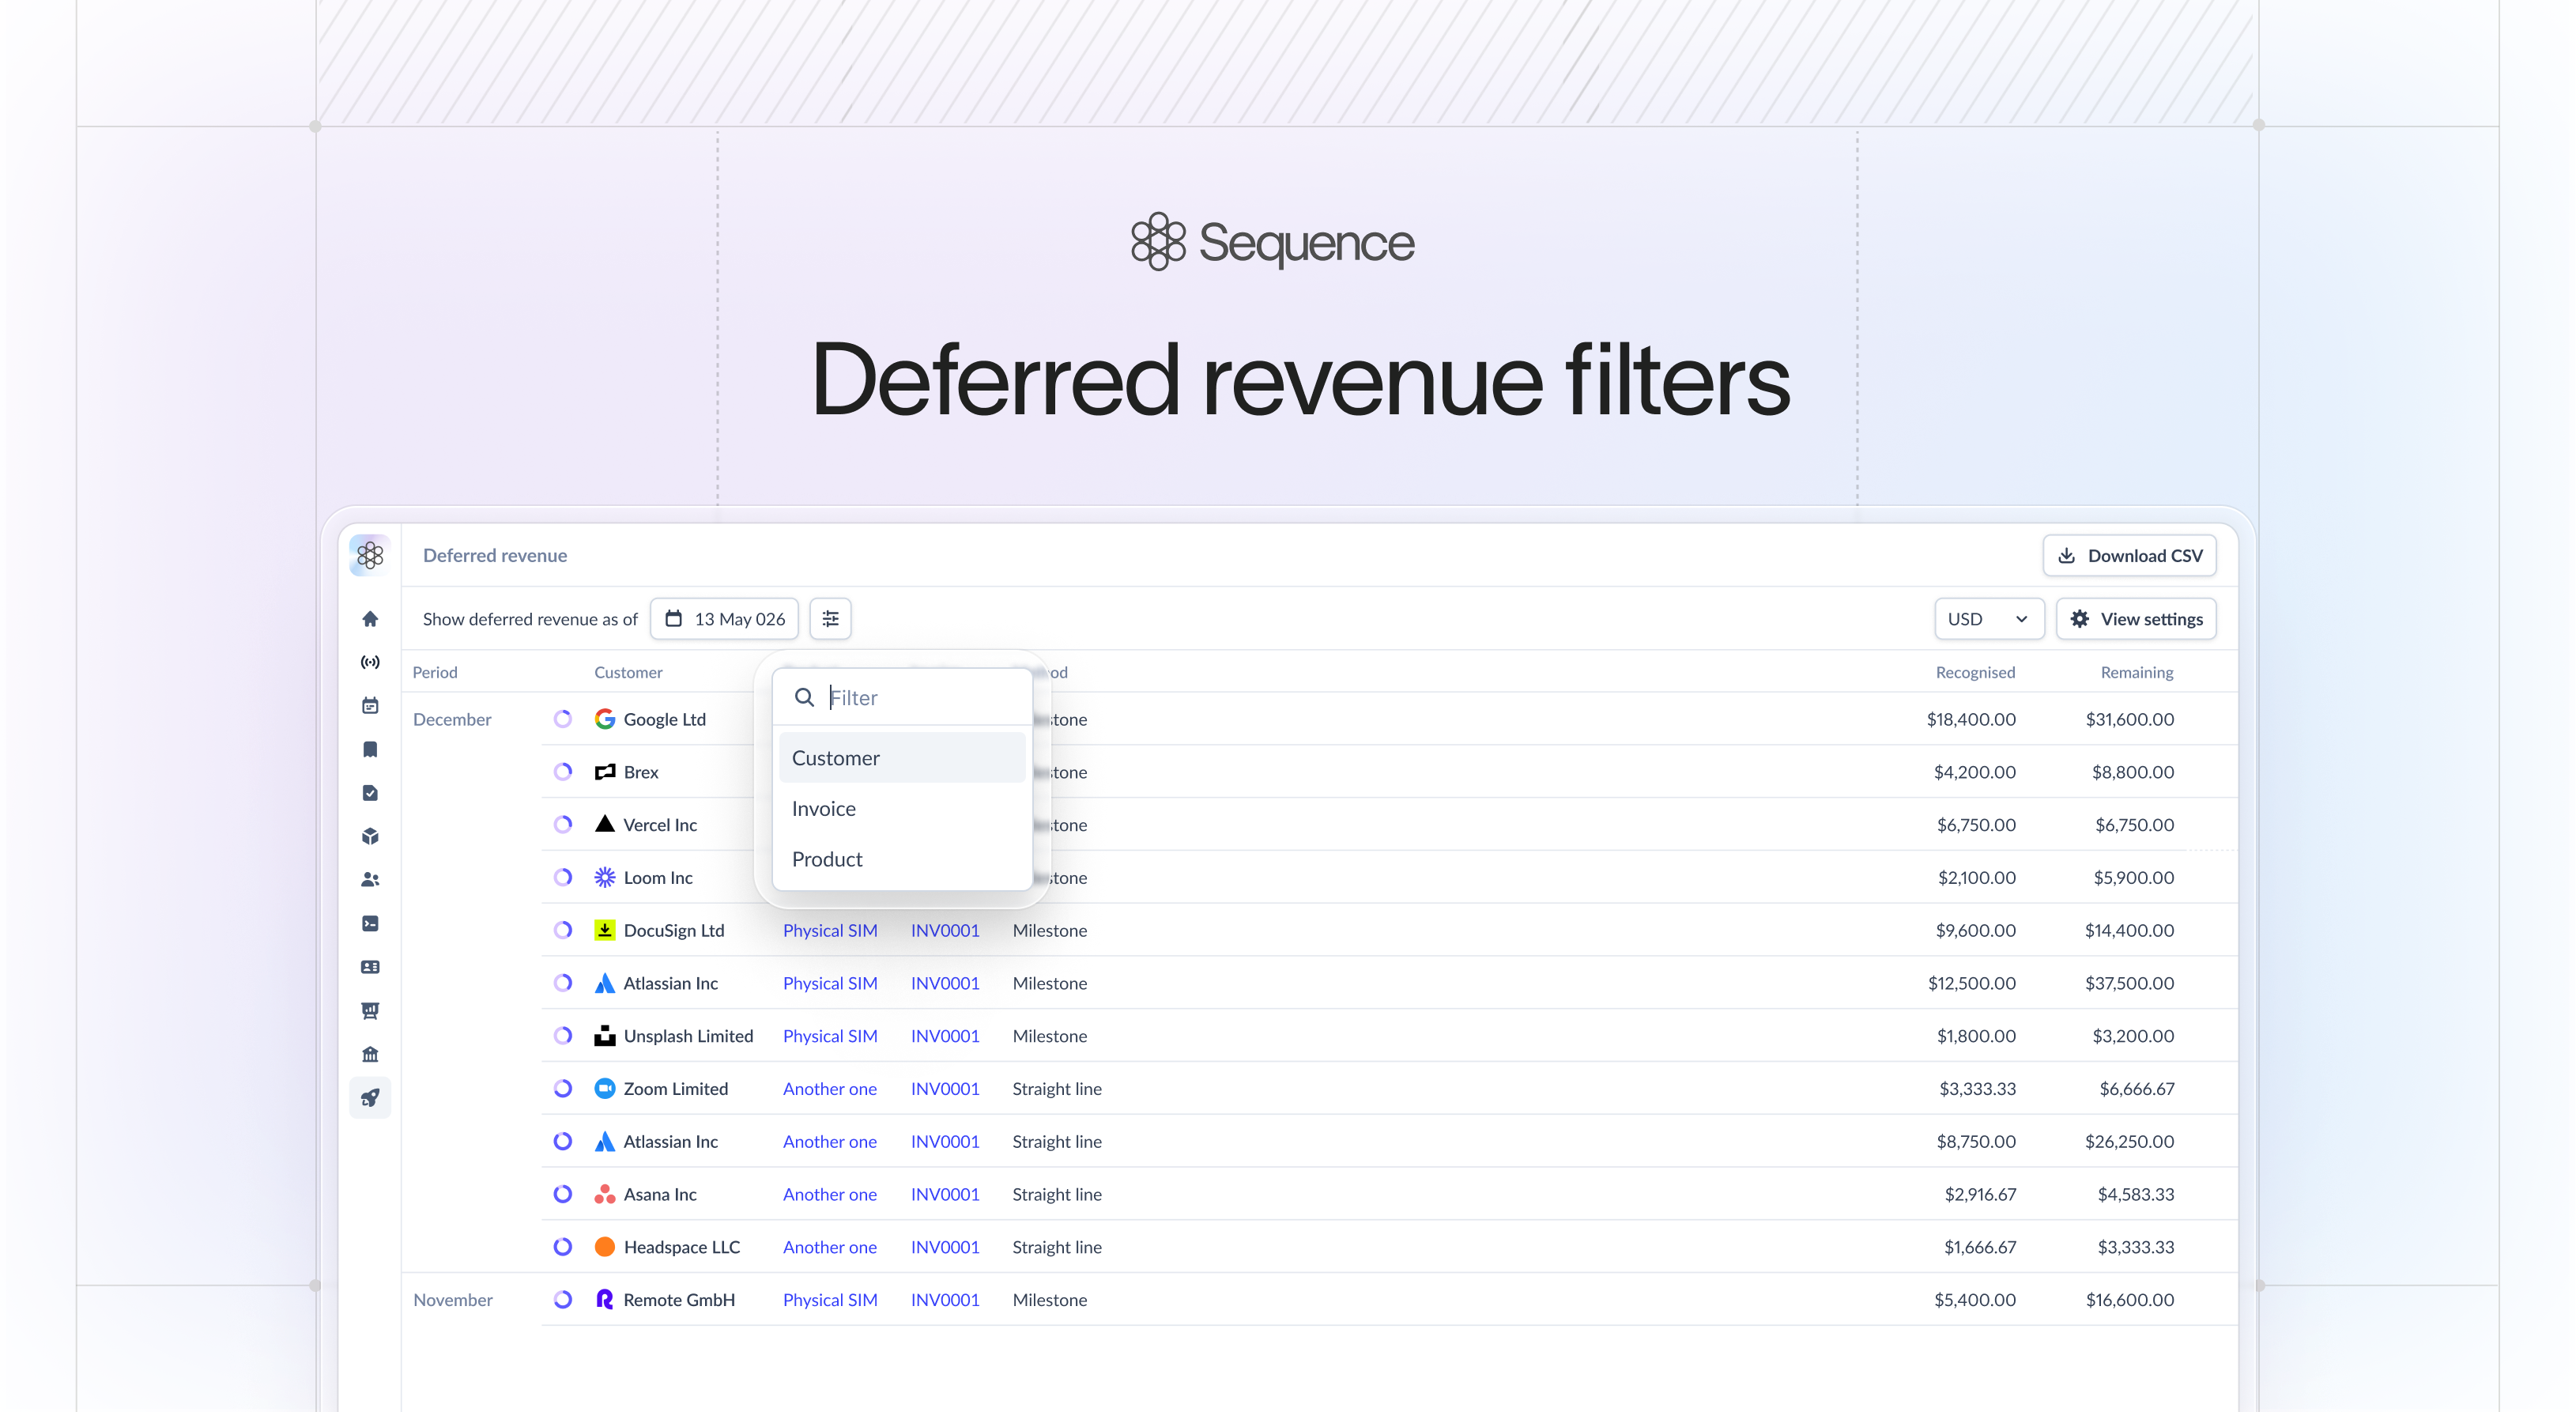This screenshot has width=2576, height=1412.
Task: Click the calendar icon in date picker
Action: tap(674, 619)
